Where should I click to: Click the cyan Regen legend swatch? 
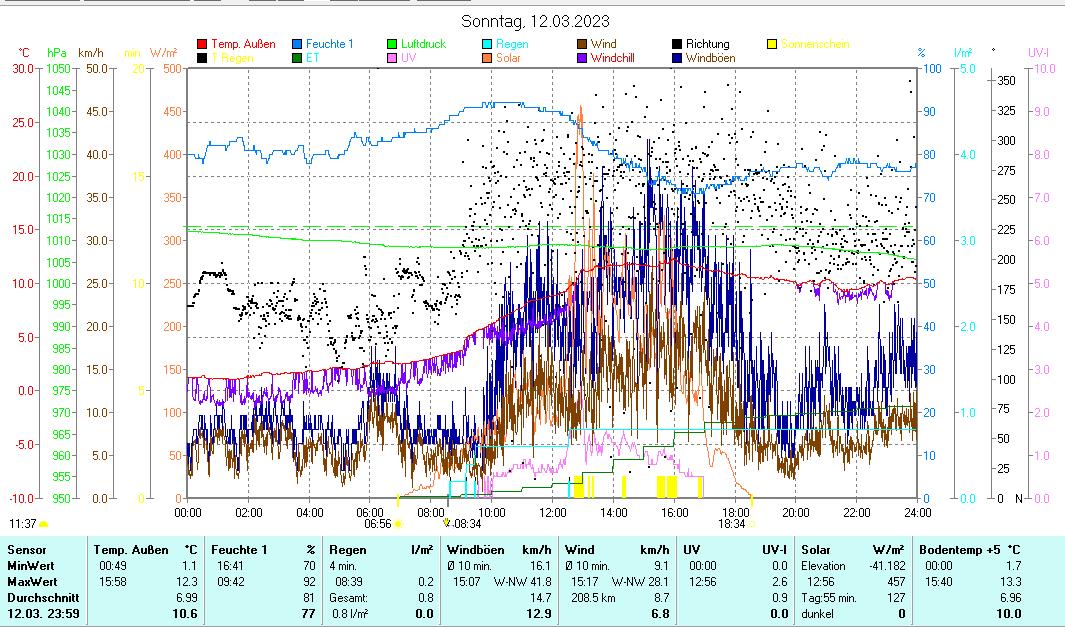point(487,44)
